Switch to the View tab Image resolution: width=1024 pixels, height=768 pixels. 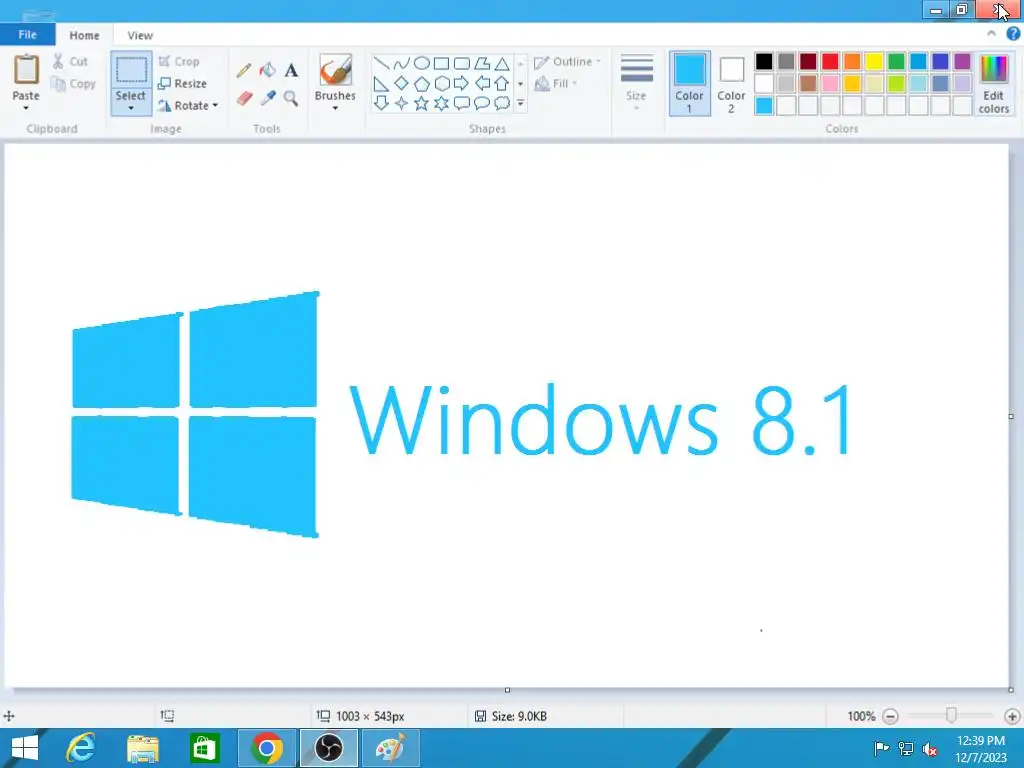(x=140, y=35)
